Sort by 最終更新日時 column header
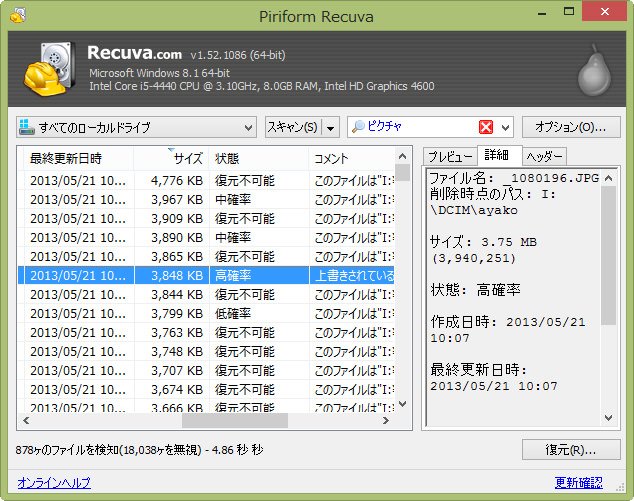The image size is (634, 501). [x=78, y=159]
